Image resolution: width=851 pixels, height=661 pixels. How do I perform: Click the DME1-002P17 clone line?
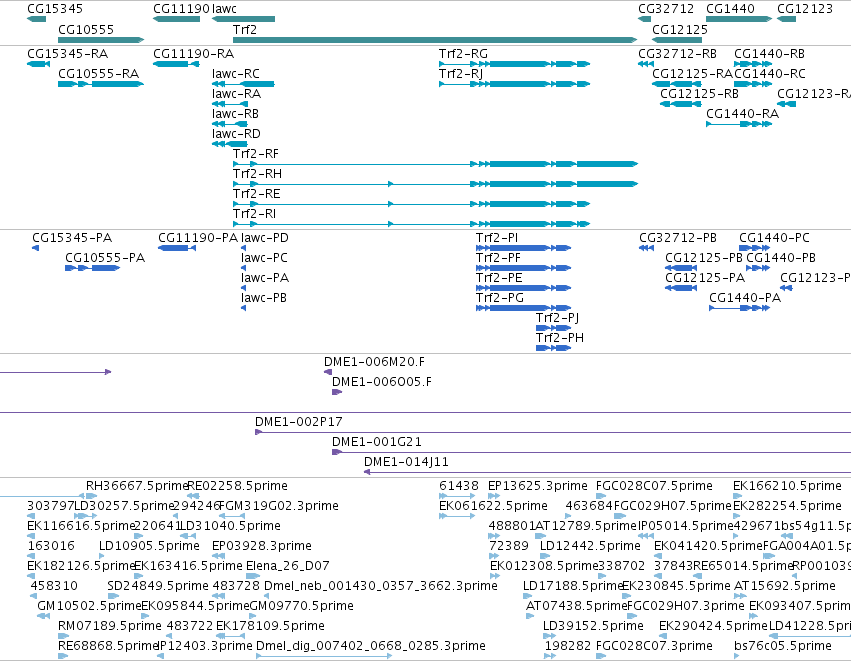(553, 433)
